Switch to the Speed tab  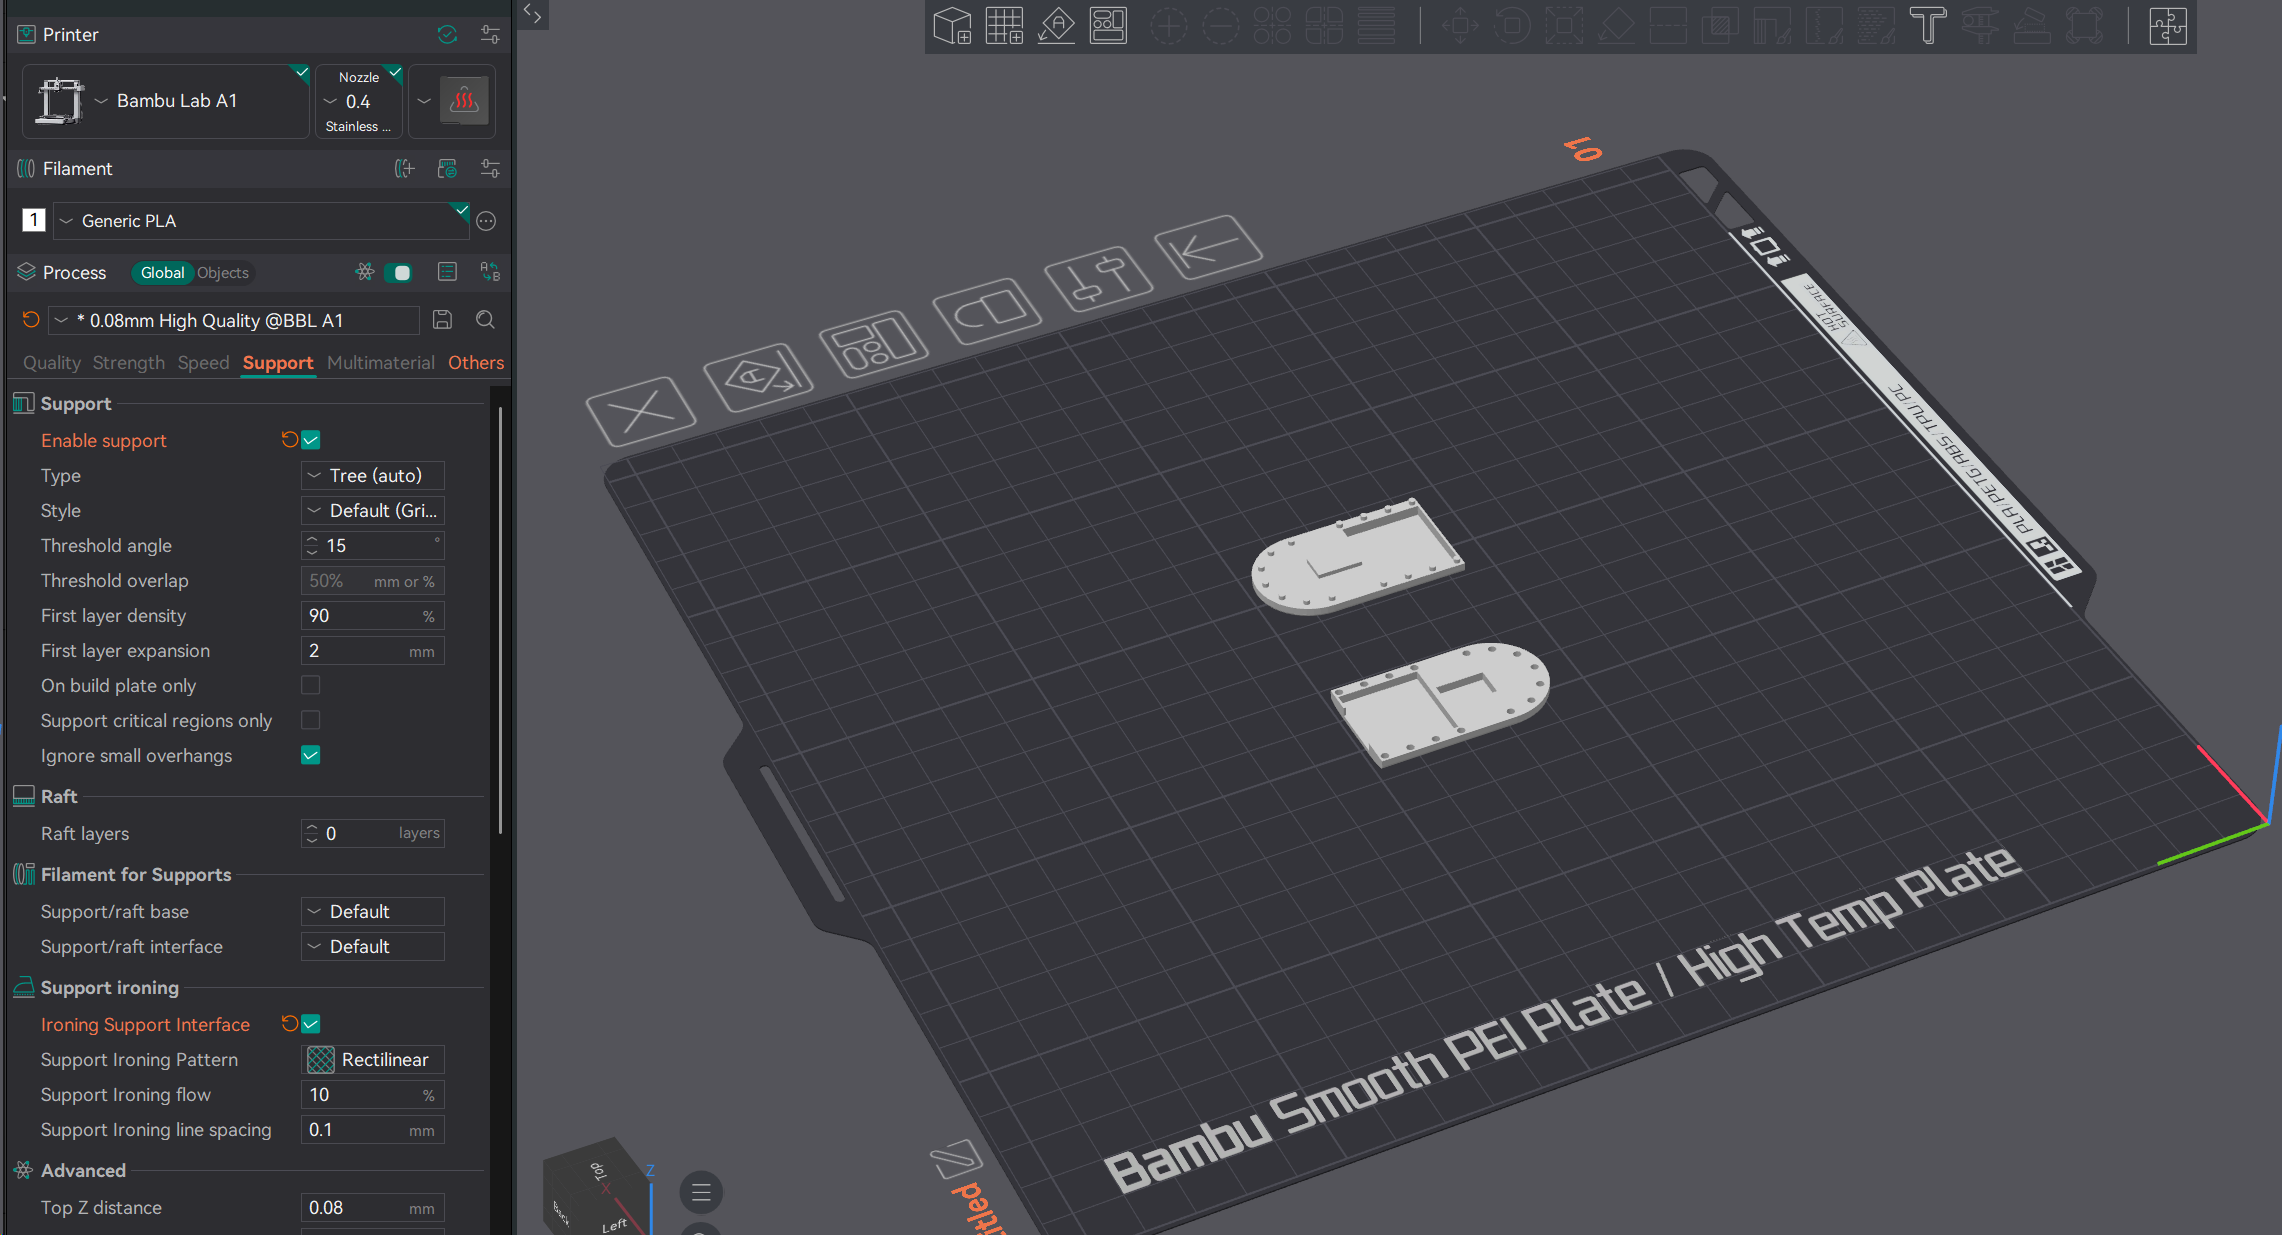203,362
